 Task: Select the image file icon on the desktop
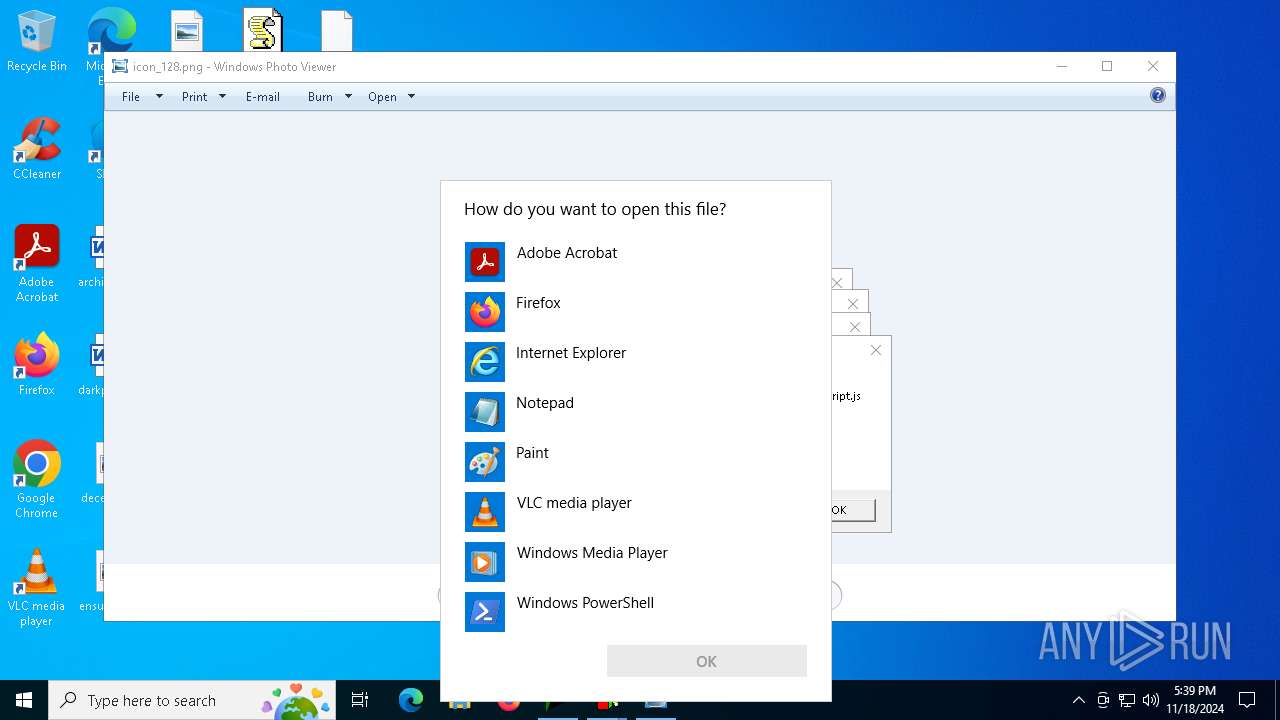(187, 31)
